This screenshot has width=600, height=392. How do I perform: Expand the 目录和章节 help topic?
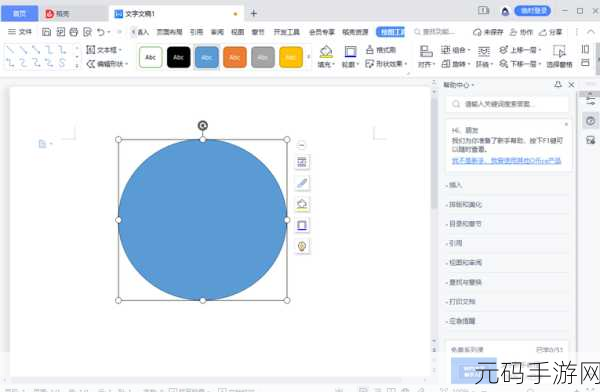[507, 224]
